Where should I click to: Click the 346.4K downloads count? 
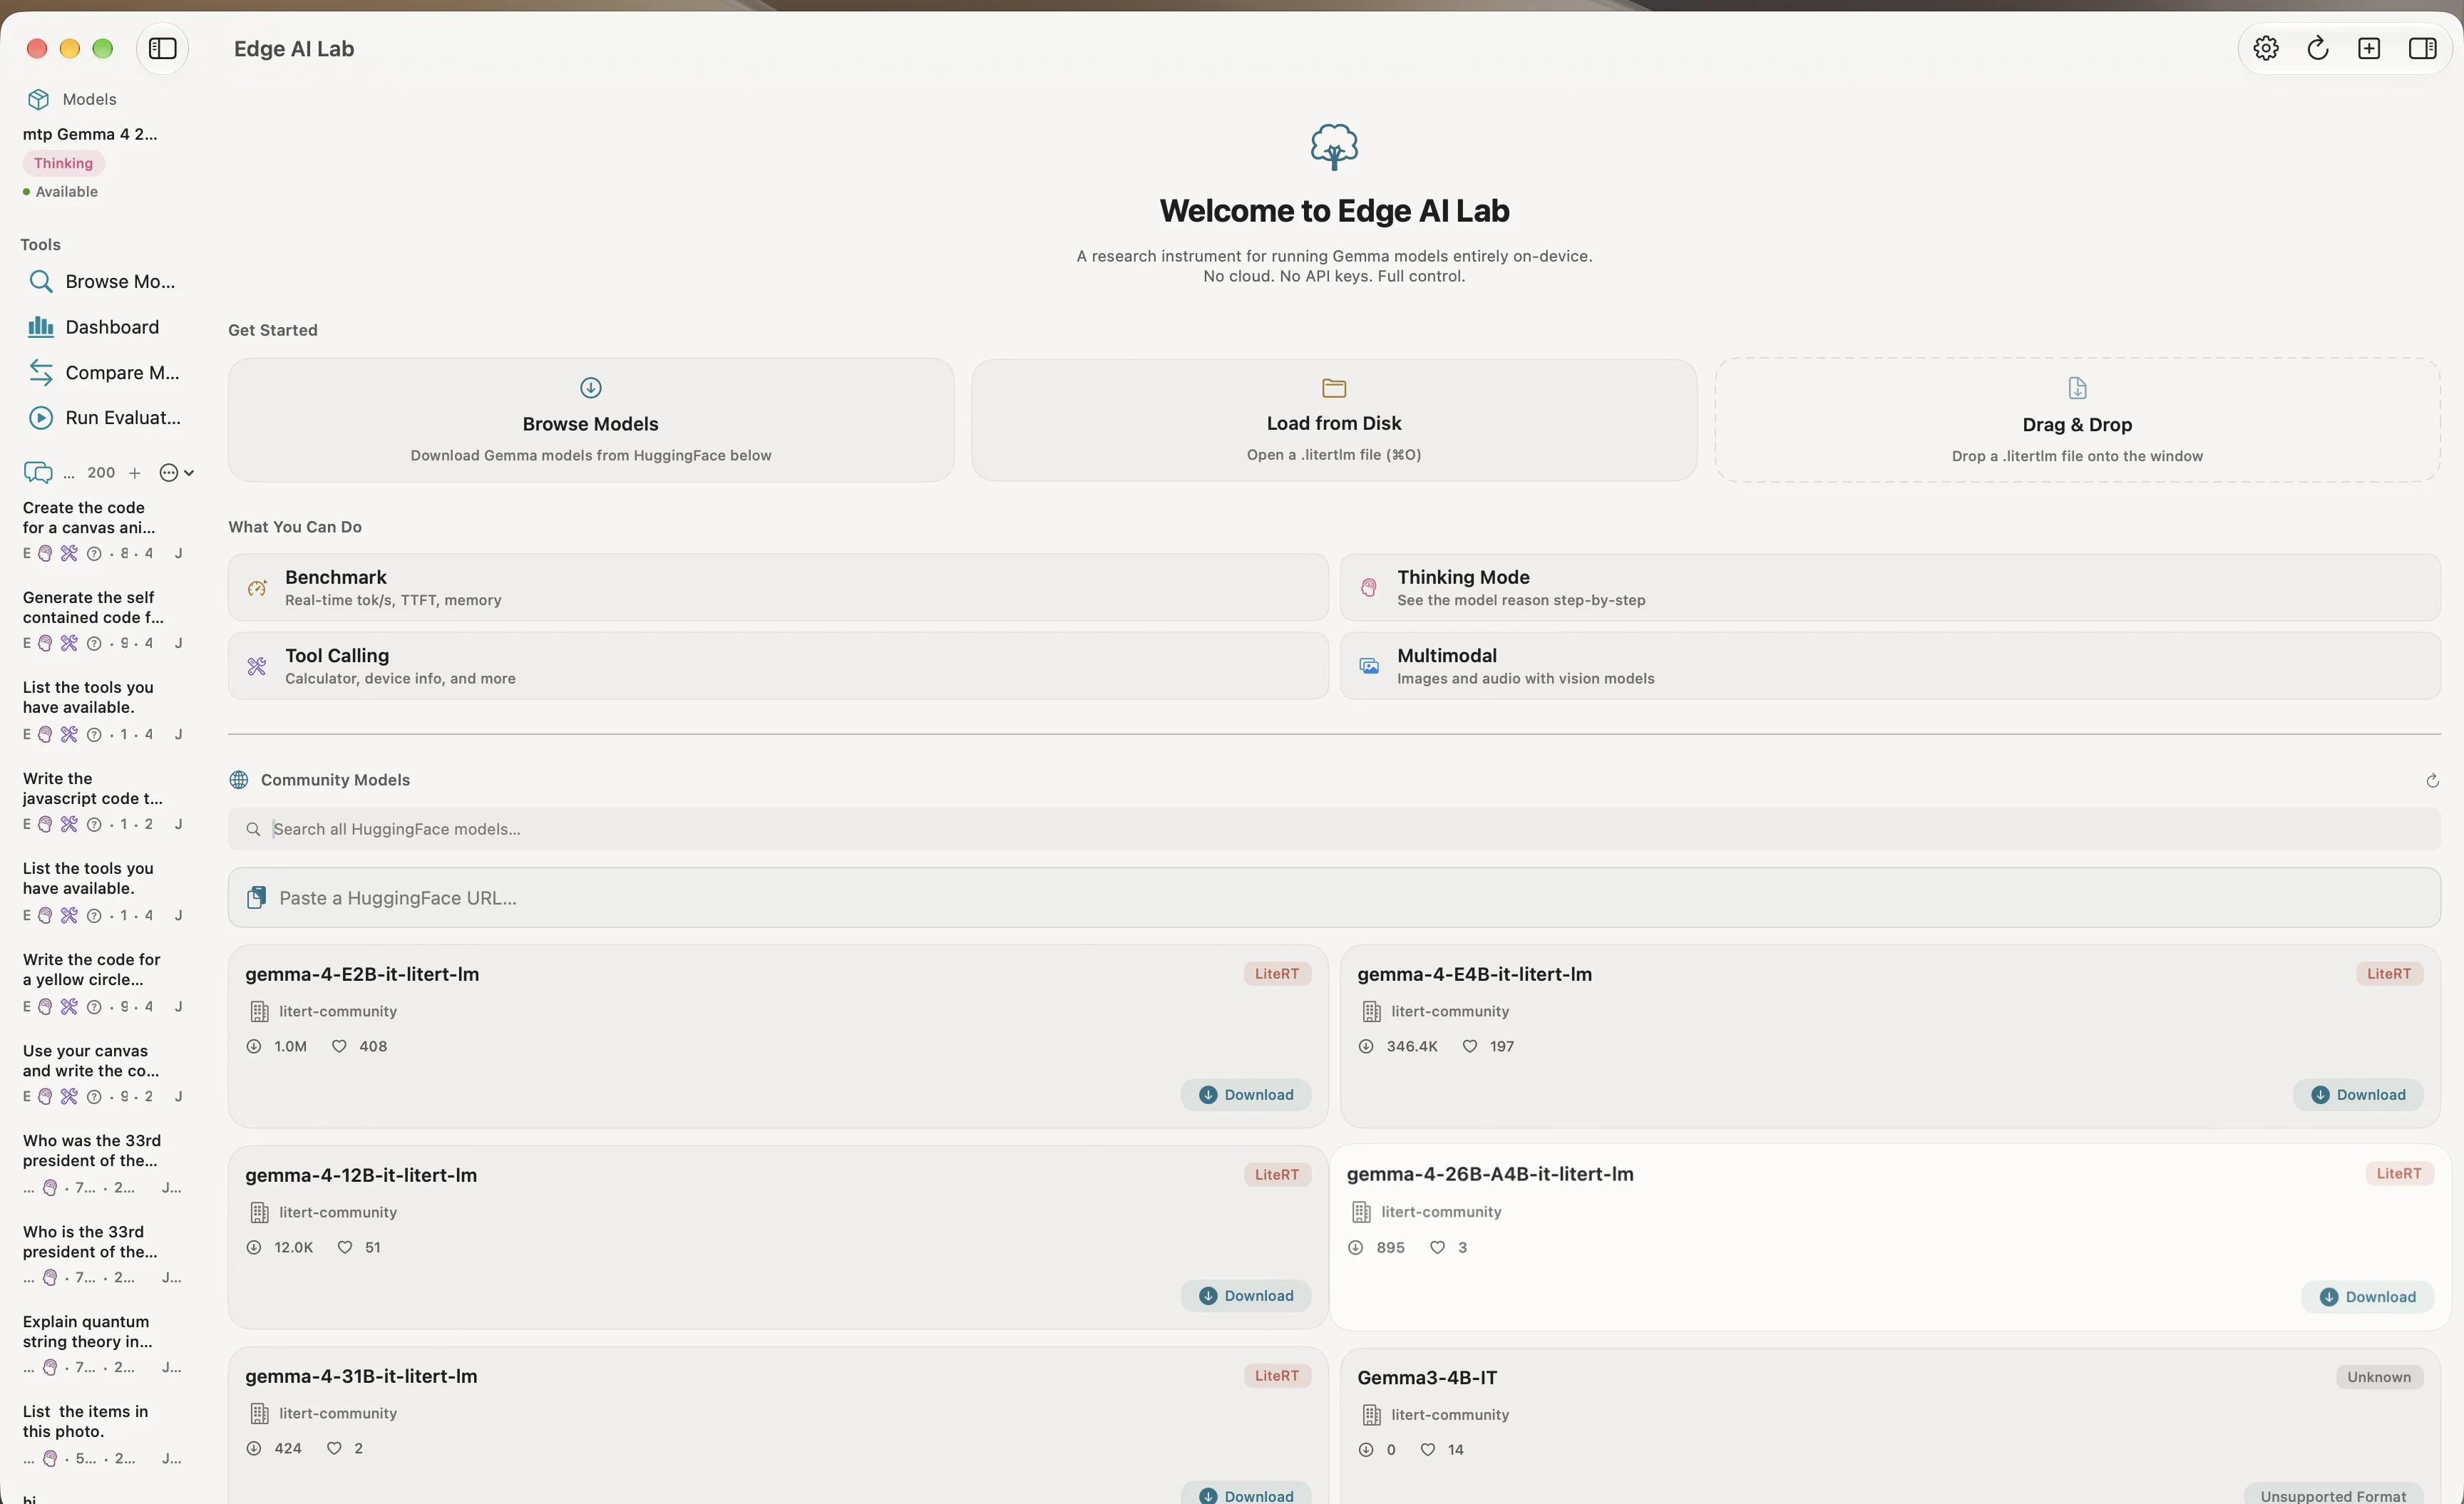[x=1411, y=1046]
